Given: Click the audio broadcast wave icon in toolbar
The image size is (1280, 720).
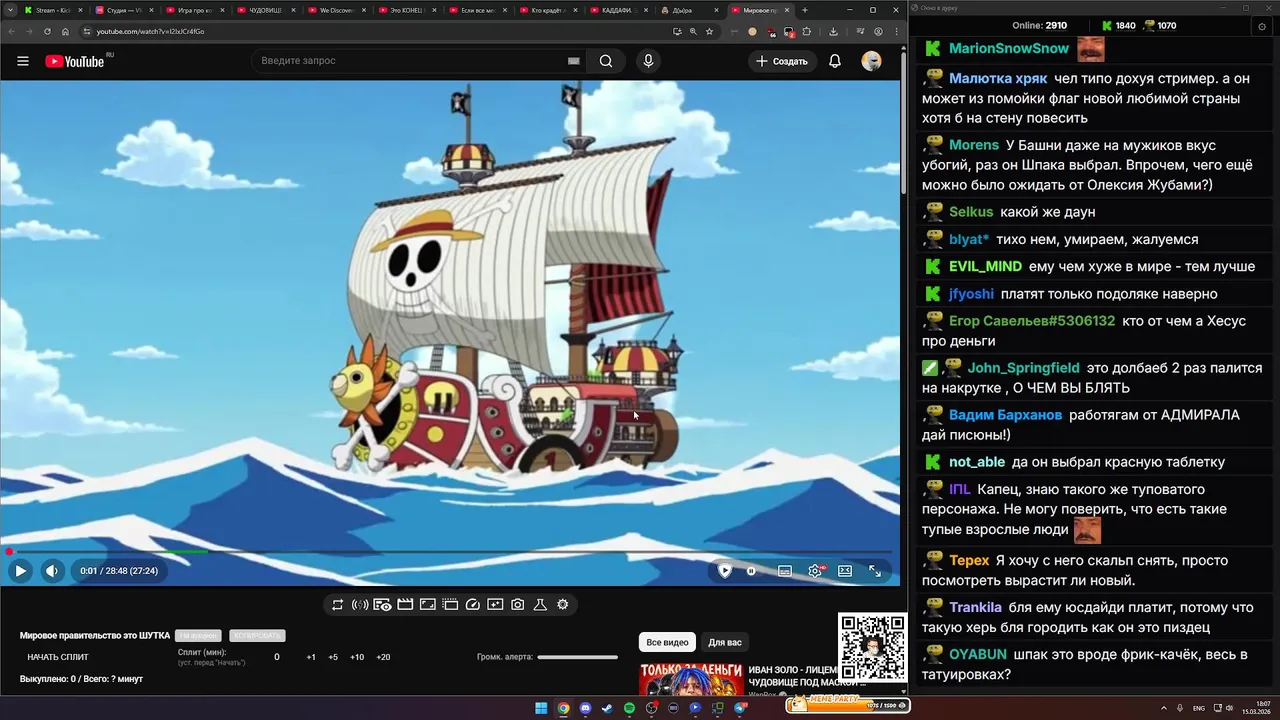Looking at the screenshot, I should coord(360,605).
